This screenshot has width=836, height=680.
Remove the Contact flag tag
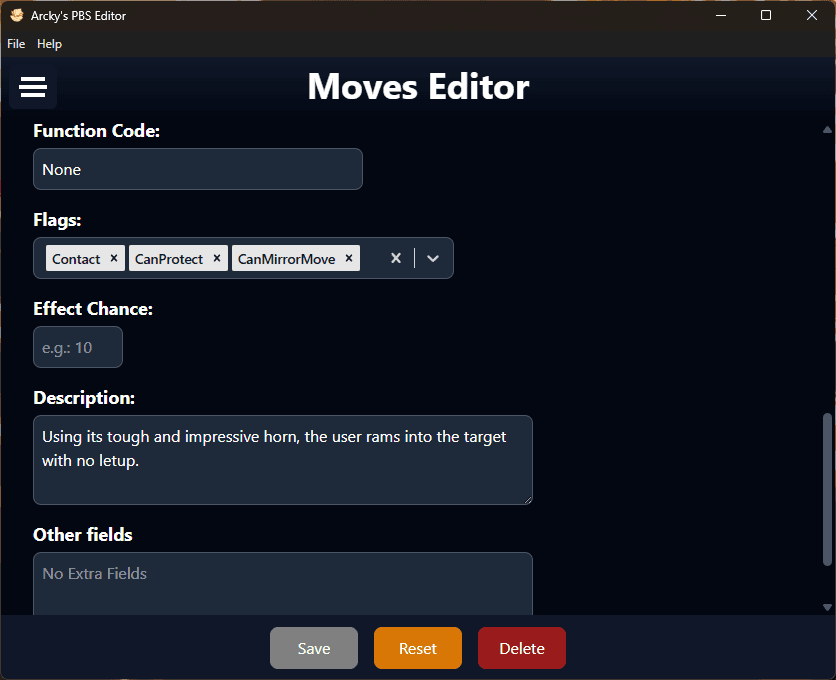(x=114, y=258)
